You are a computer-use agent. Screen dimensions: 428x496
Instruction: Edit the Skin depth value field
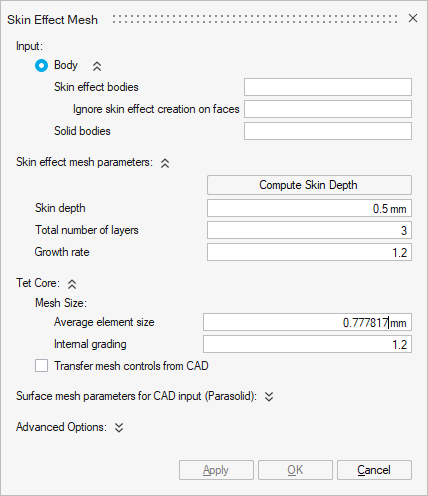pyautogui.click(x=309, y=208)
